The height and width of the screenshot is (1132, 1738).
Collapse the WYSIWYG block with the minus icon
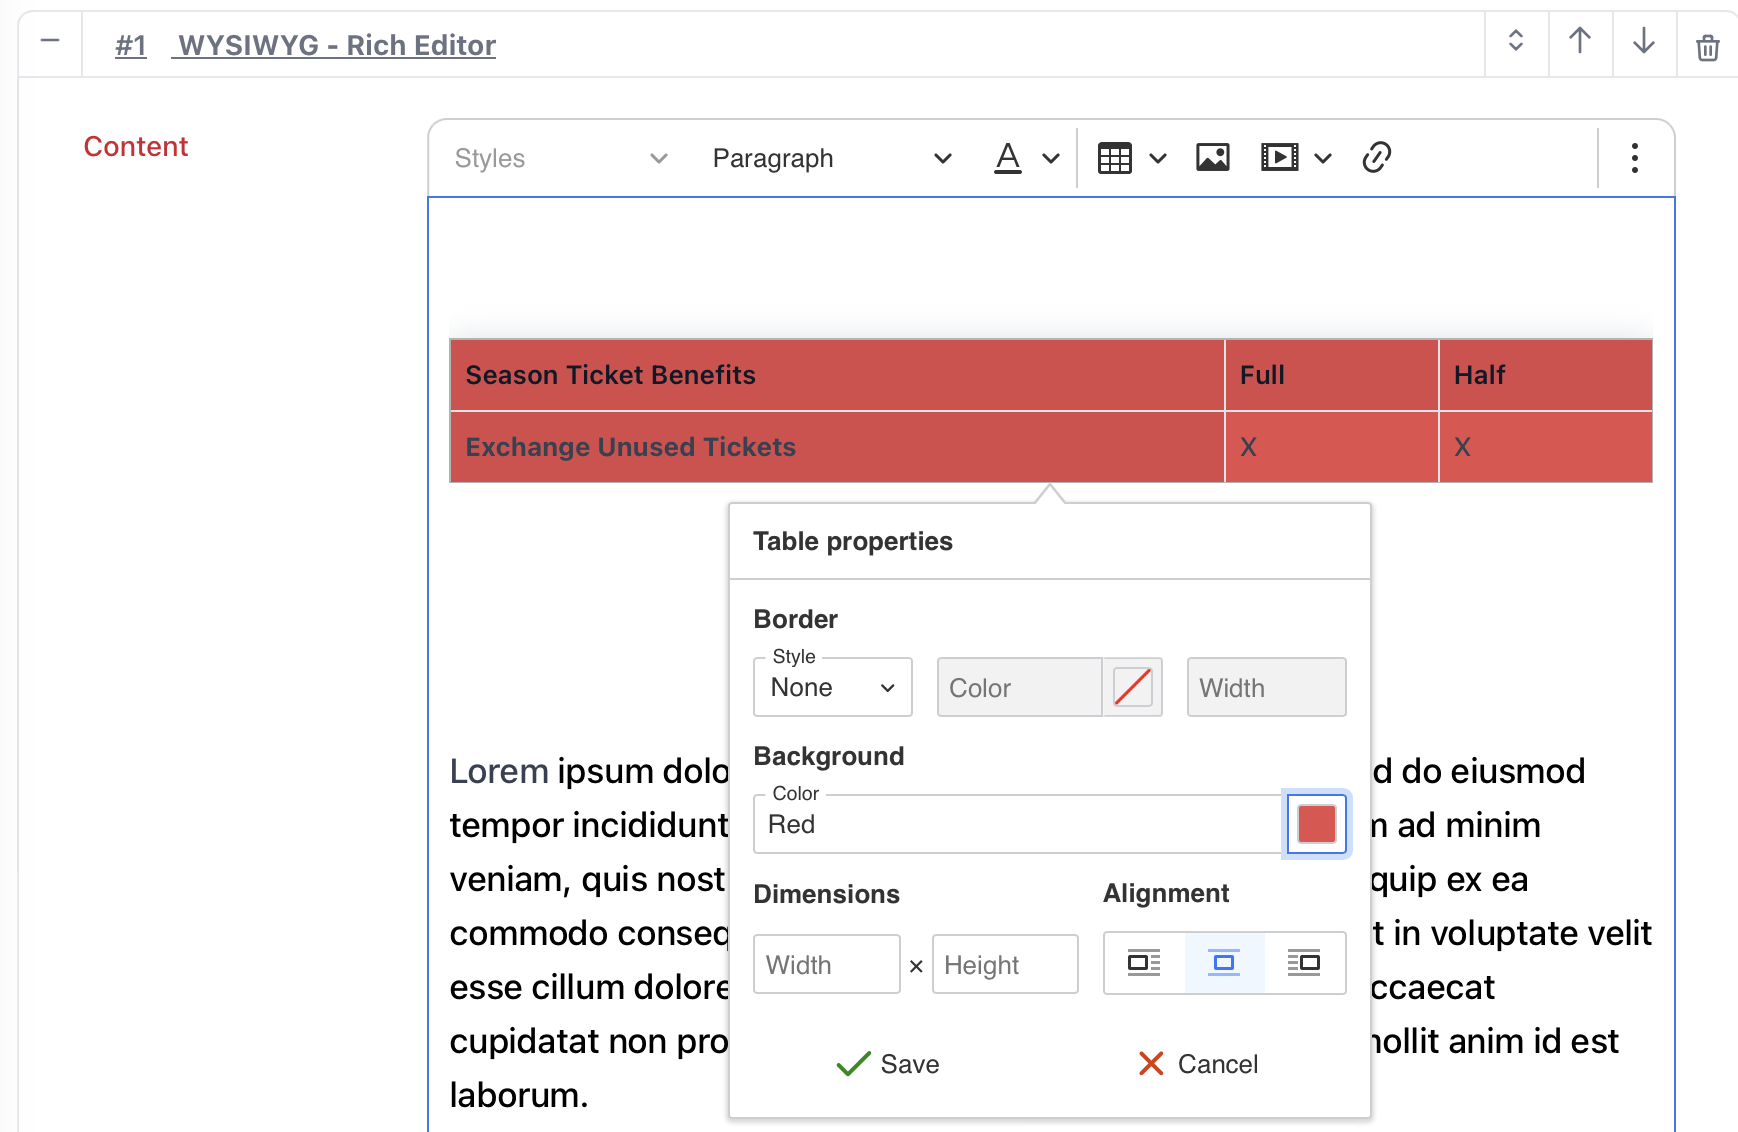pyautogui.click(x=50, y=42)
